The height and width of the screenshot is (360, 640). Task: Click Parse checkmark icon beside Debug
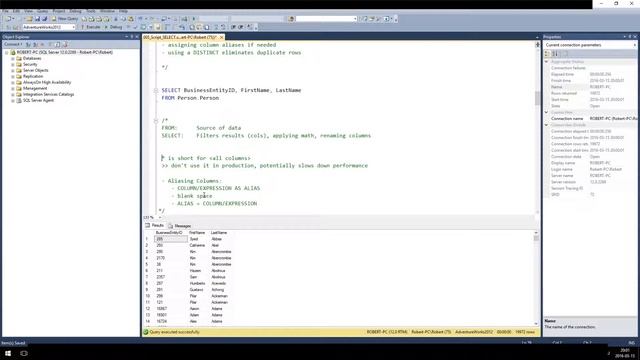[136, 27]
